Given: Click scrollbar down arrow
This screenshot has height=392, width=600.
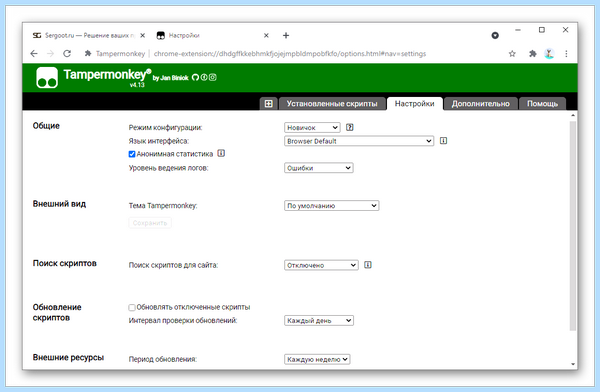Looking at the screenshot, I should (x=573, y=364).
